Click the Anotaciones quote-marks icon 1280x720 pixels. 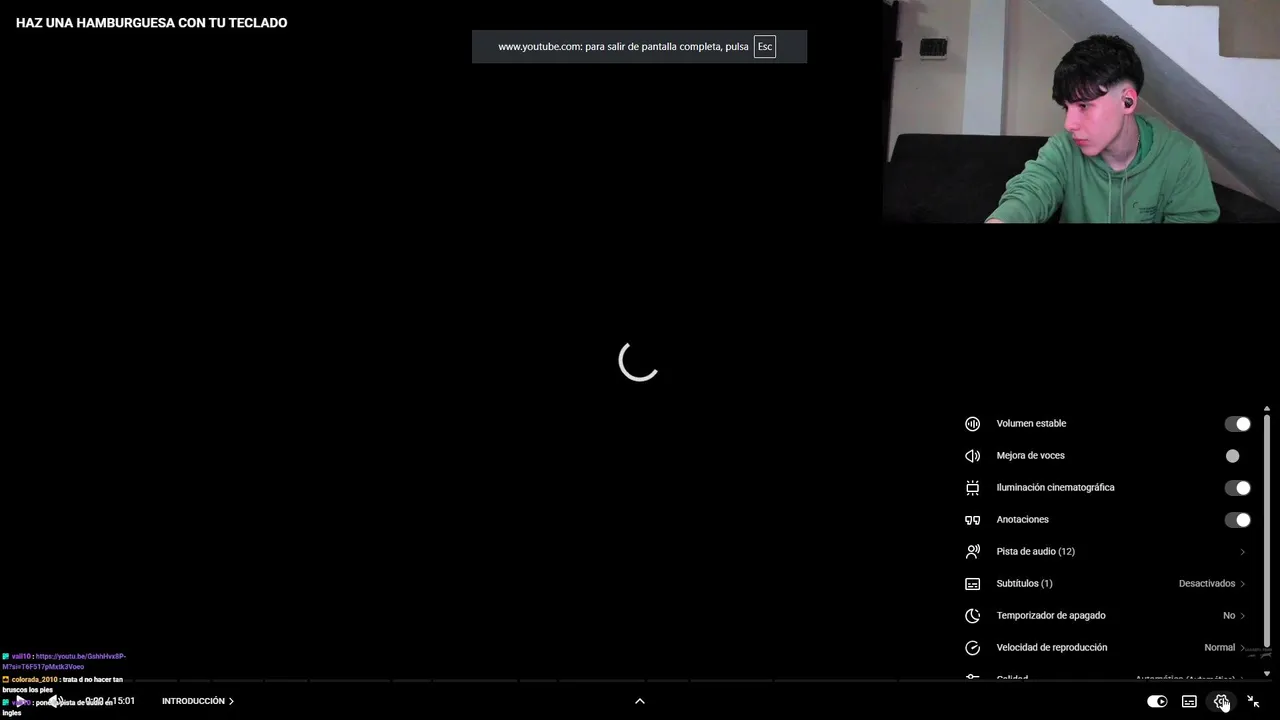[972, 520]
